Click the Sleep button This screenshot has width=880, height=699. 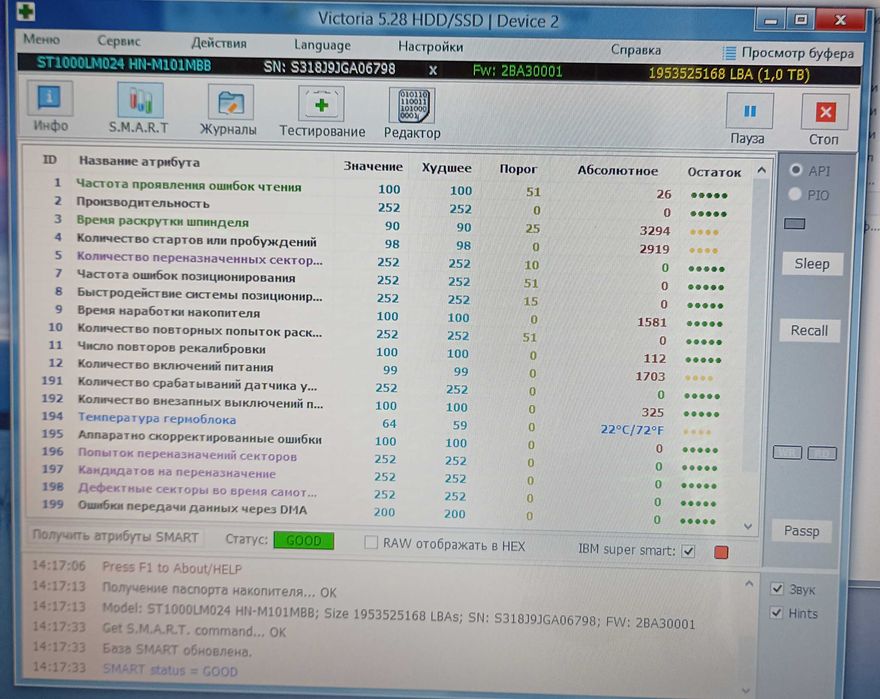click(812, 264)
